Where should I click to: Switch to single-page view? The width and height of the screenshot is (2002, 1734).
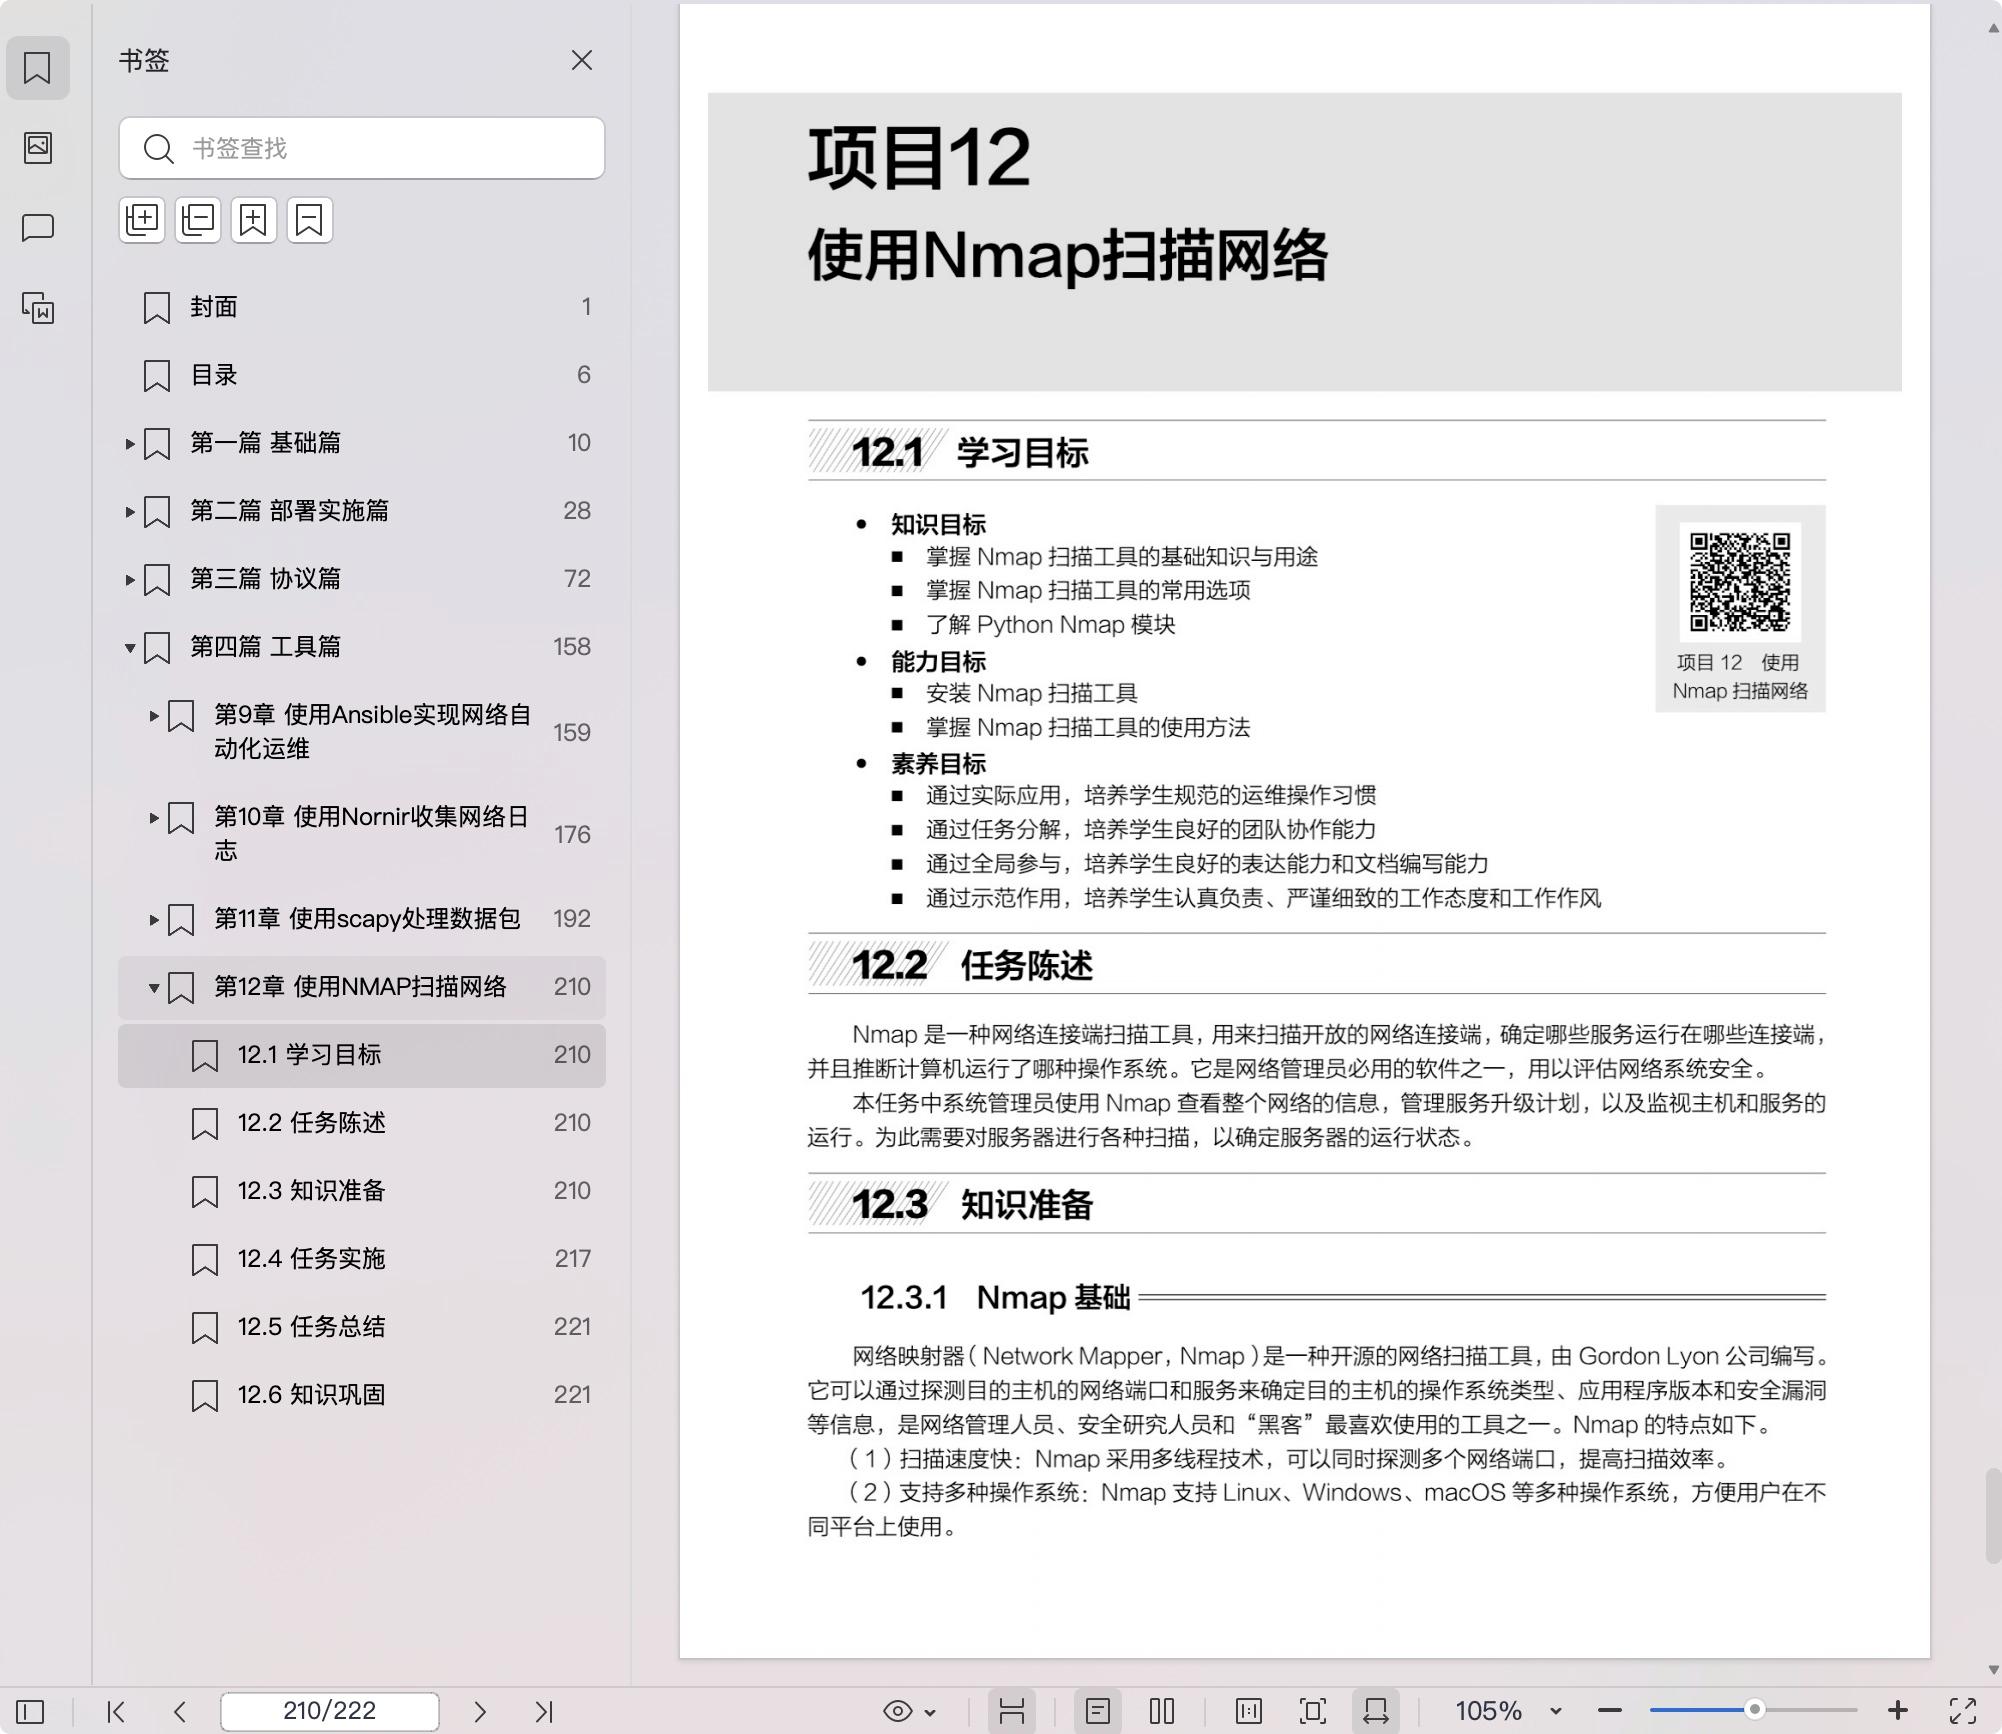click(1098, 1711)
